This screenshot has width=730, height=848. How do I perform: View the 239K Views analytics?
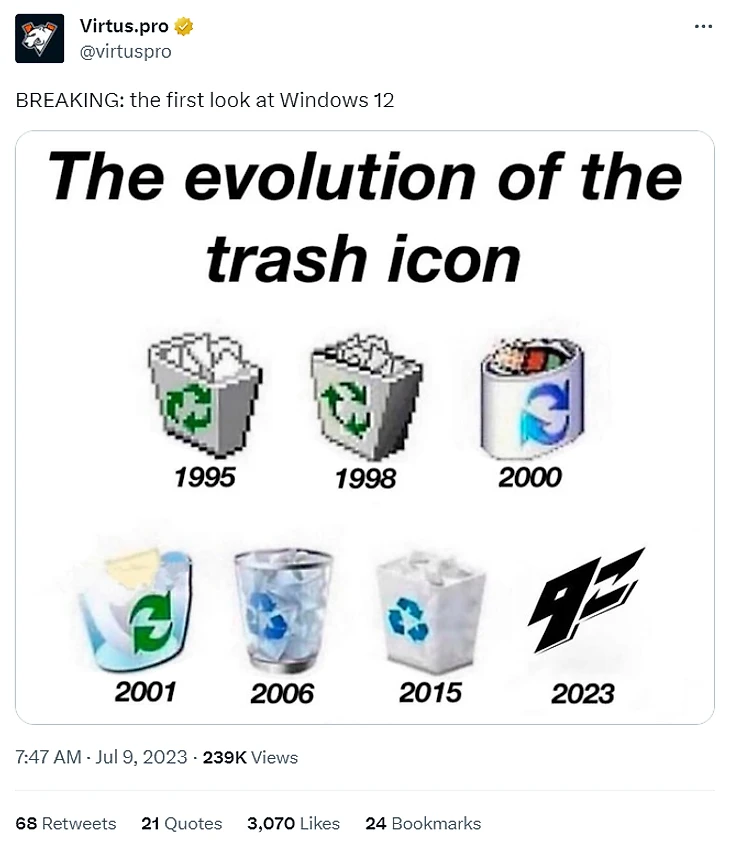pyautogui.click(x=250, y=757)
